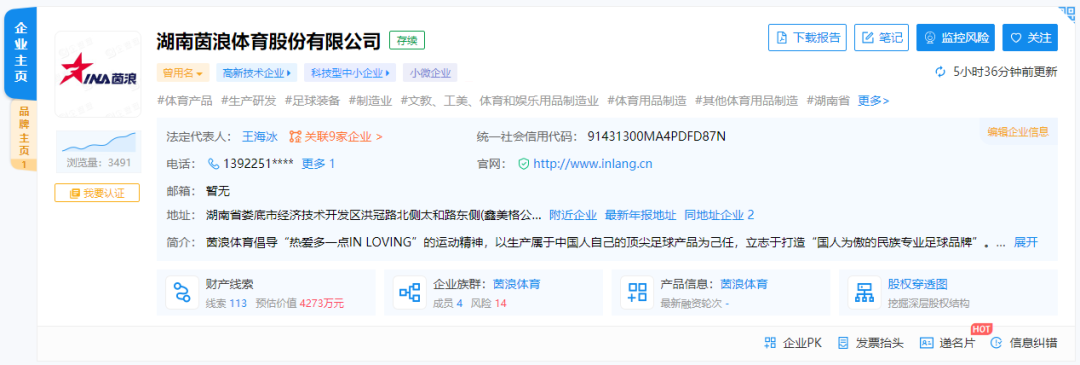Image resolution: width=1080 pixels, height=365 pixels.
Task: Click the company name 湖南茵浪体育股份有限公司
Action: coord(269,40)
